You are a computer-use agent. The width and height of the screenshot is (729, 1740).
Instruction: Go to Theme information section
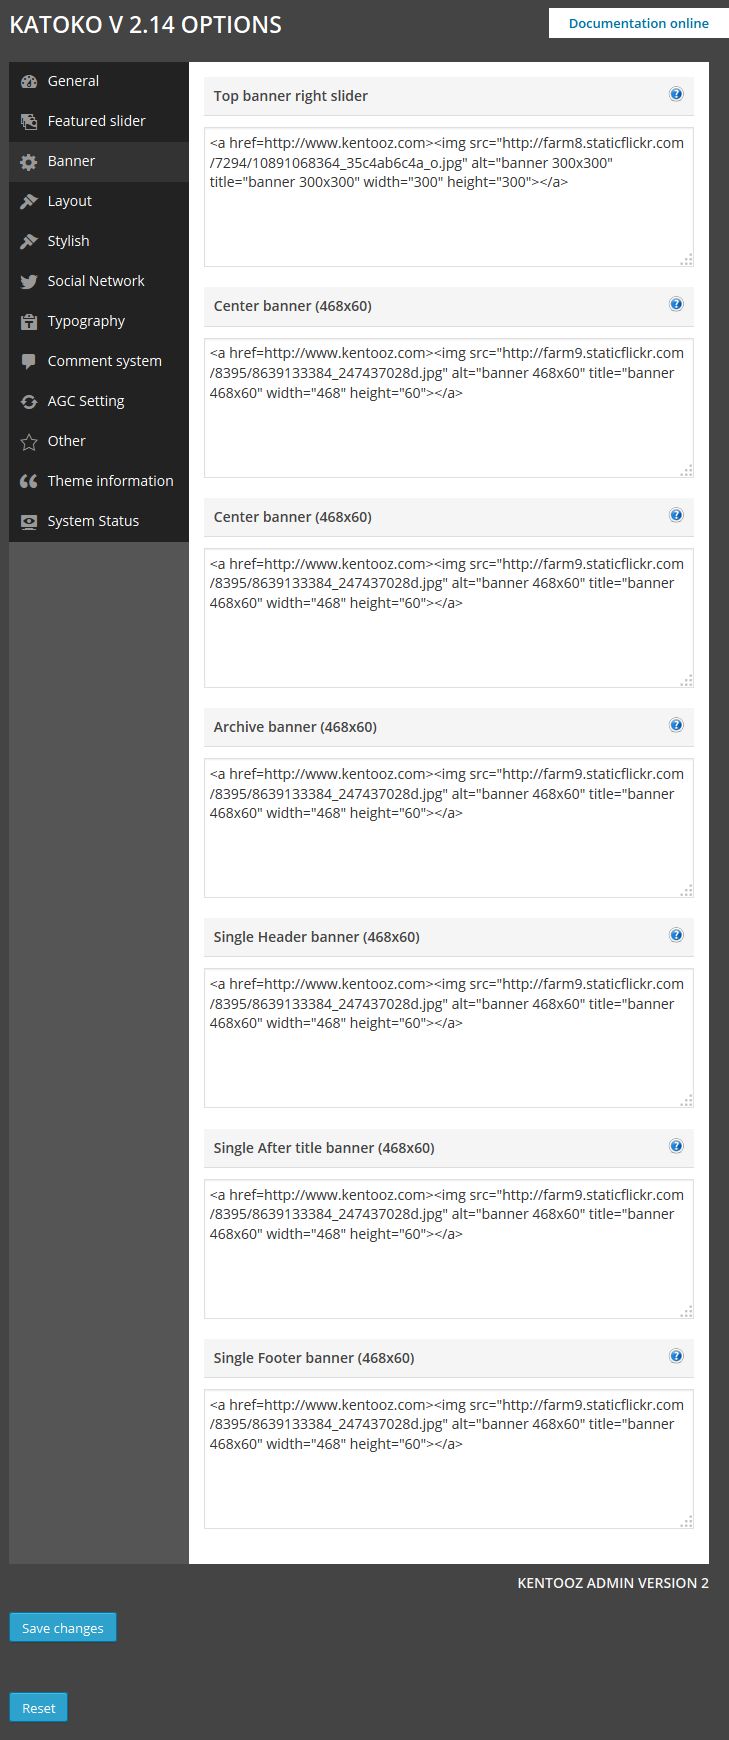coord(110,481)
